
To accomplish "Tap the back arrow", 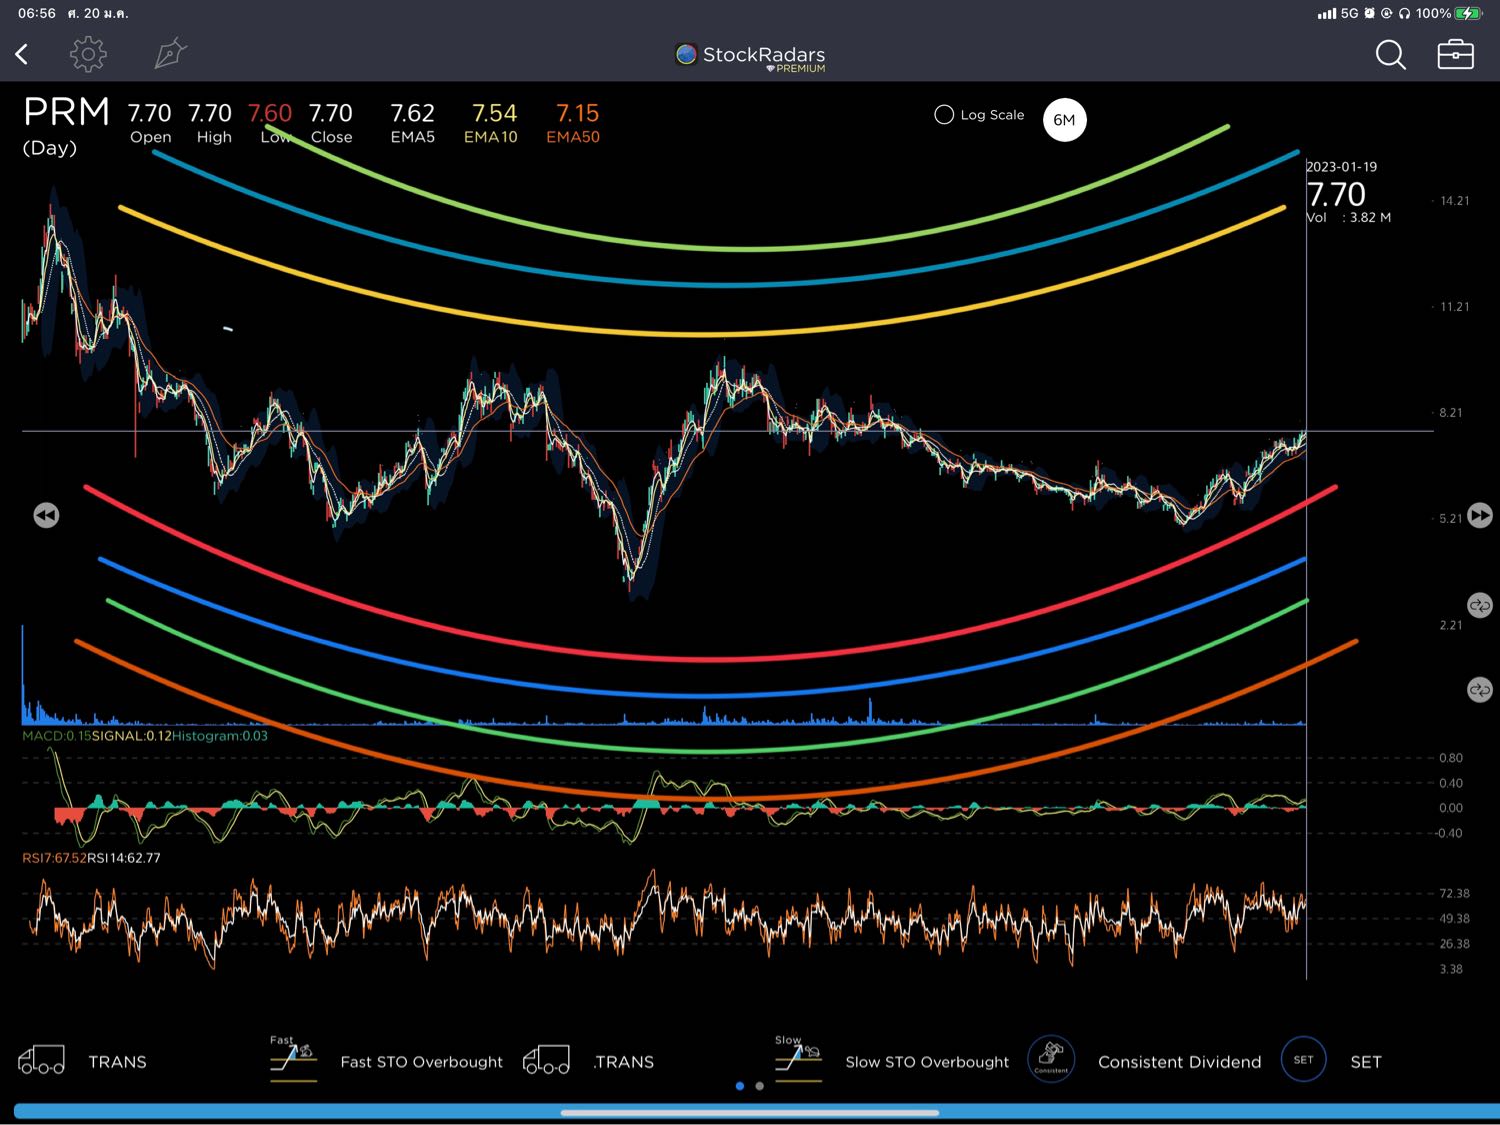I will tap(22, 55).
